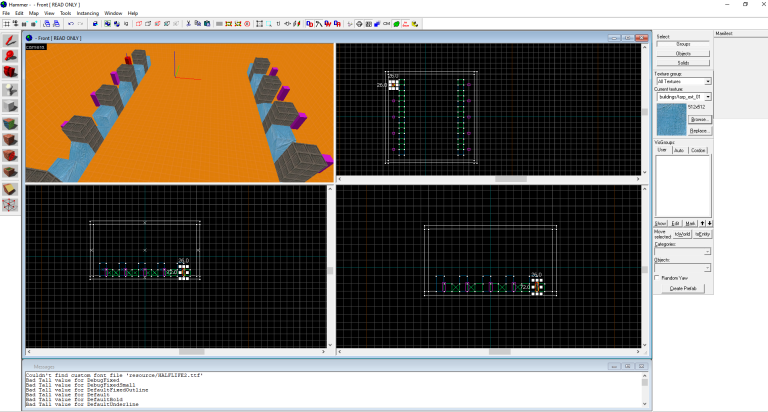This screenshot has height=412, width=768.
Task: Click the Create Prefab button
Action: (x=683, y=288)
